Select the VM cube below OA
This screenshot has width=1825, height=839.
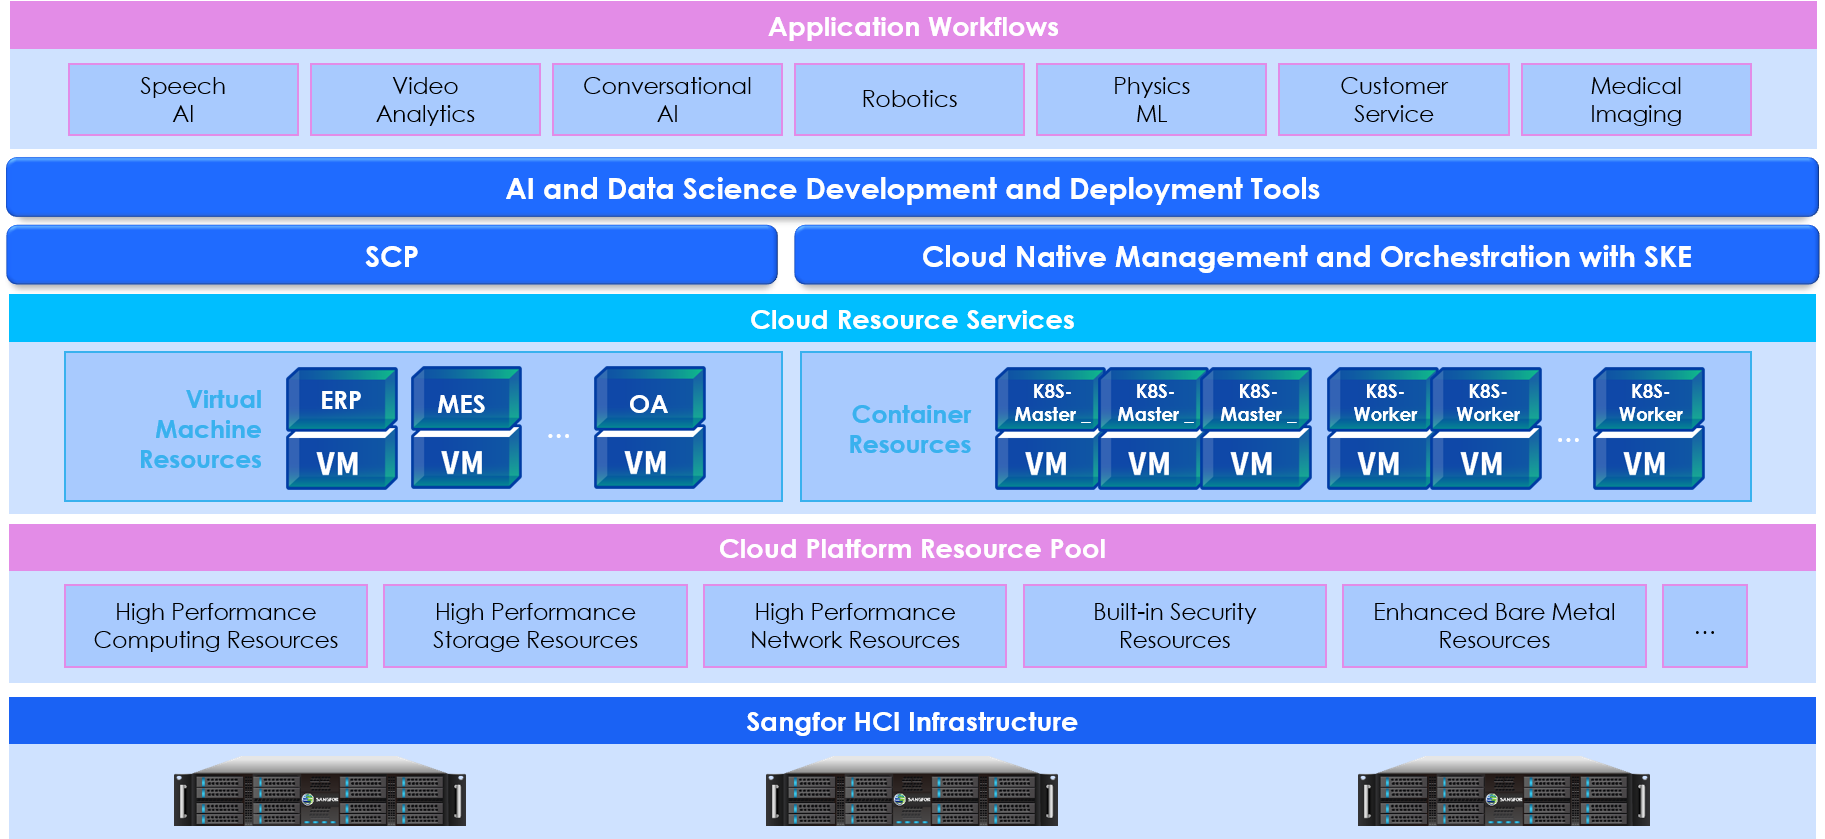(x=649, y=460)
